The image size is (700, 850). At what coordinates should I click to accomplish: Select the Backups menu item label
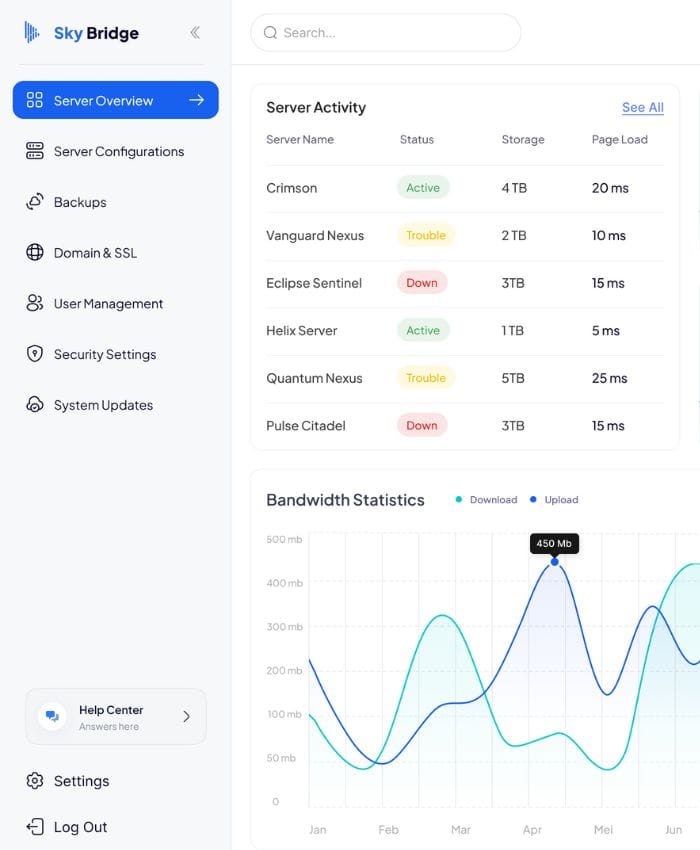pyautogui.click(x=80, y=202)
